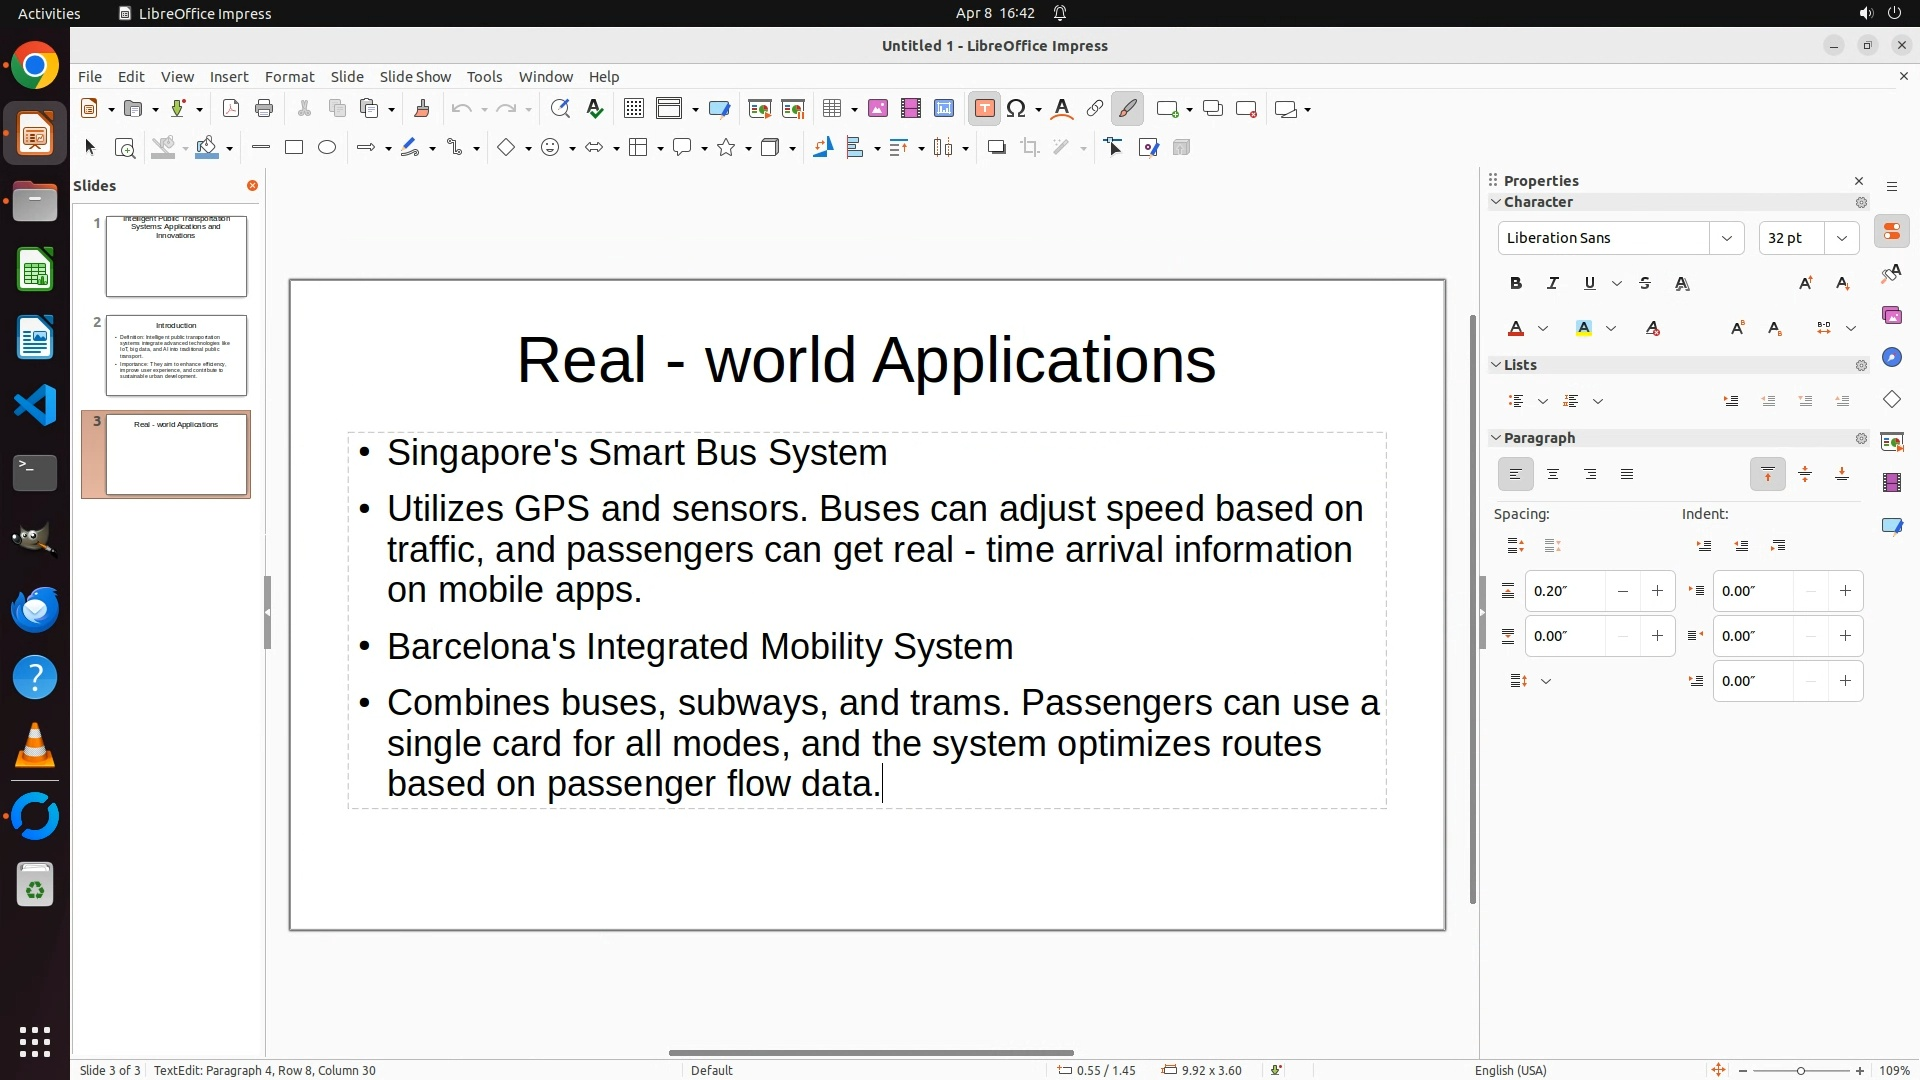Select slide 2 Introduction thumbnail
This screenshot has height=1080, width=1920.
coord(176,355)
